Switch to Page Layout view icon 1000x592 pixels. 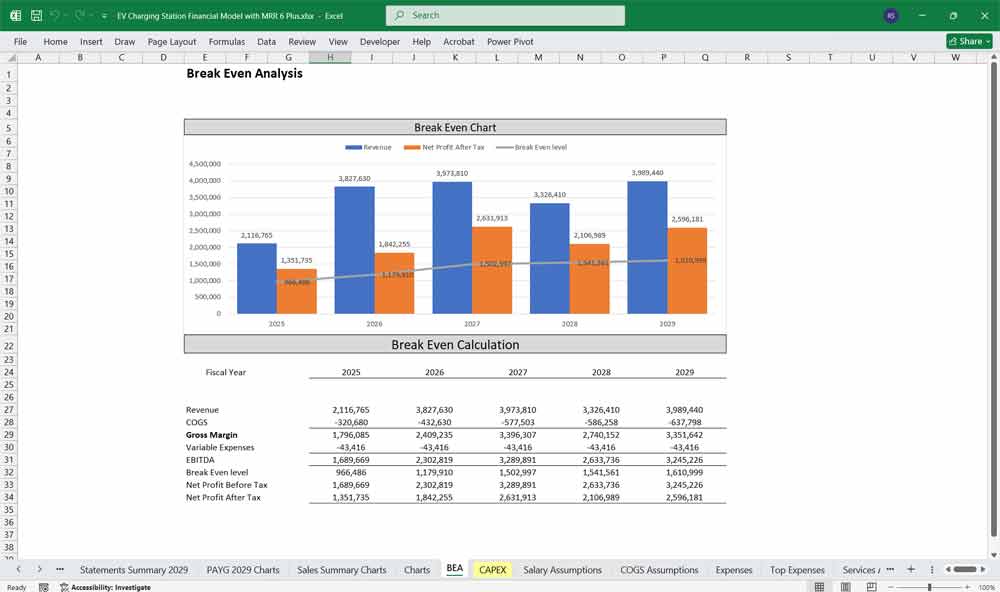click(846, 587)
